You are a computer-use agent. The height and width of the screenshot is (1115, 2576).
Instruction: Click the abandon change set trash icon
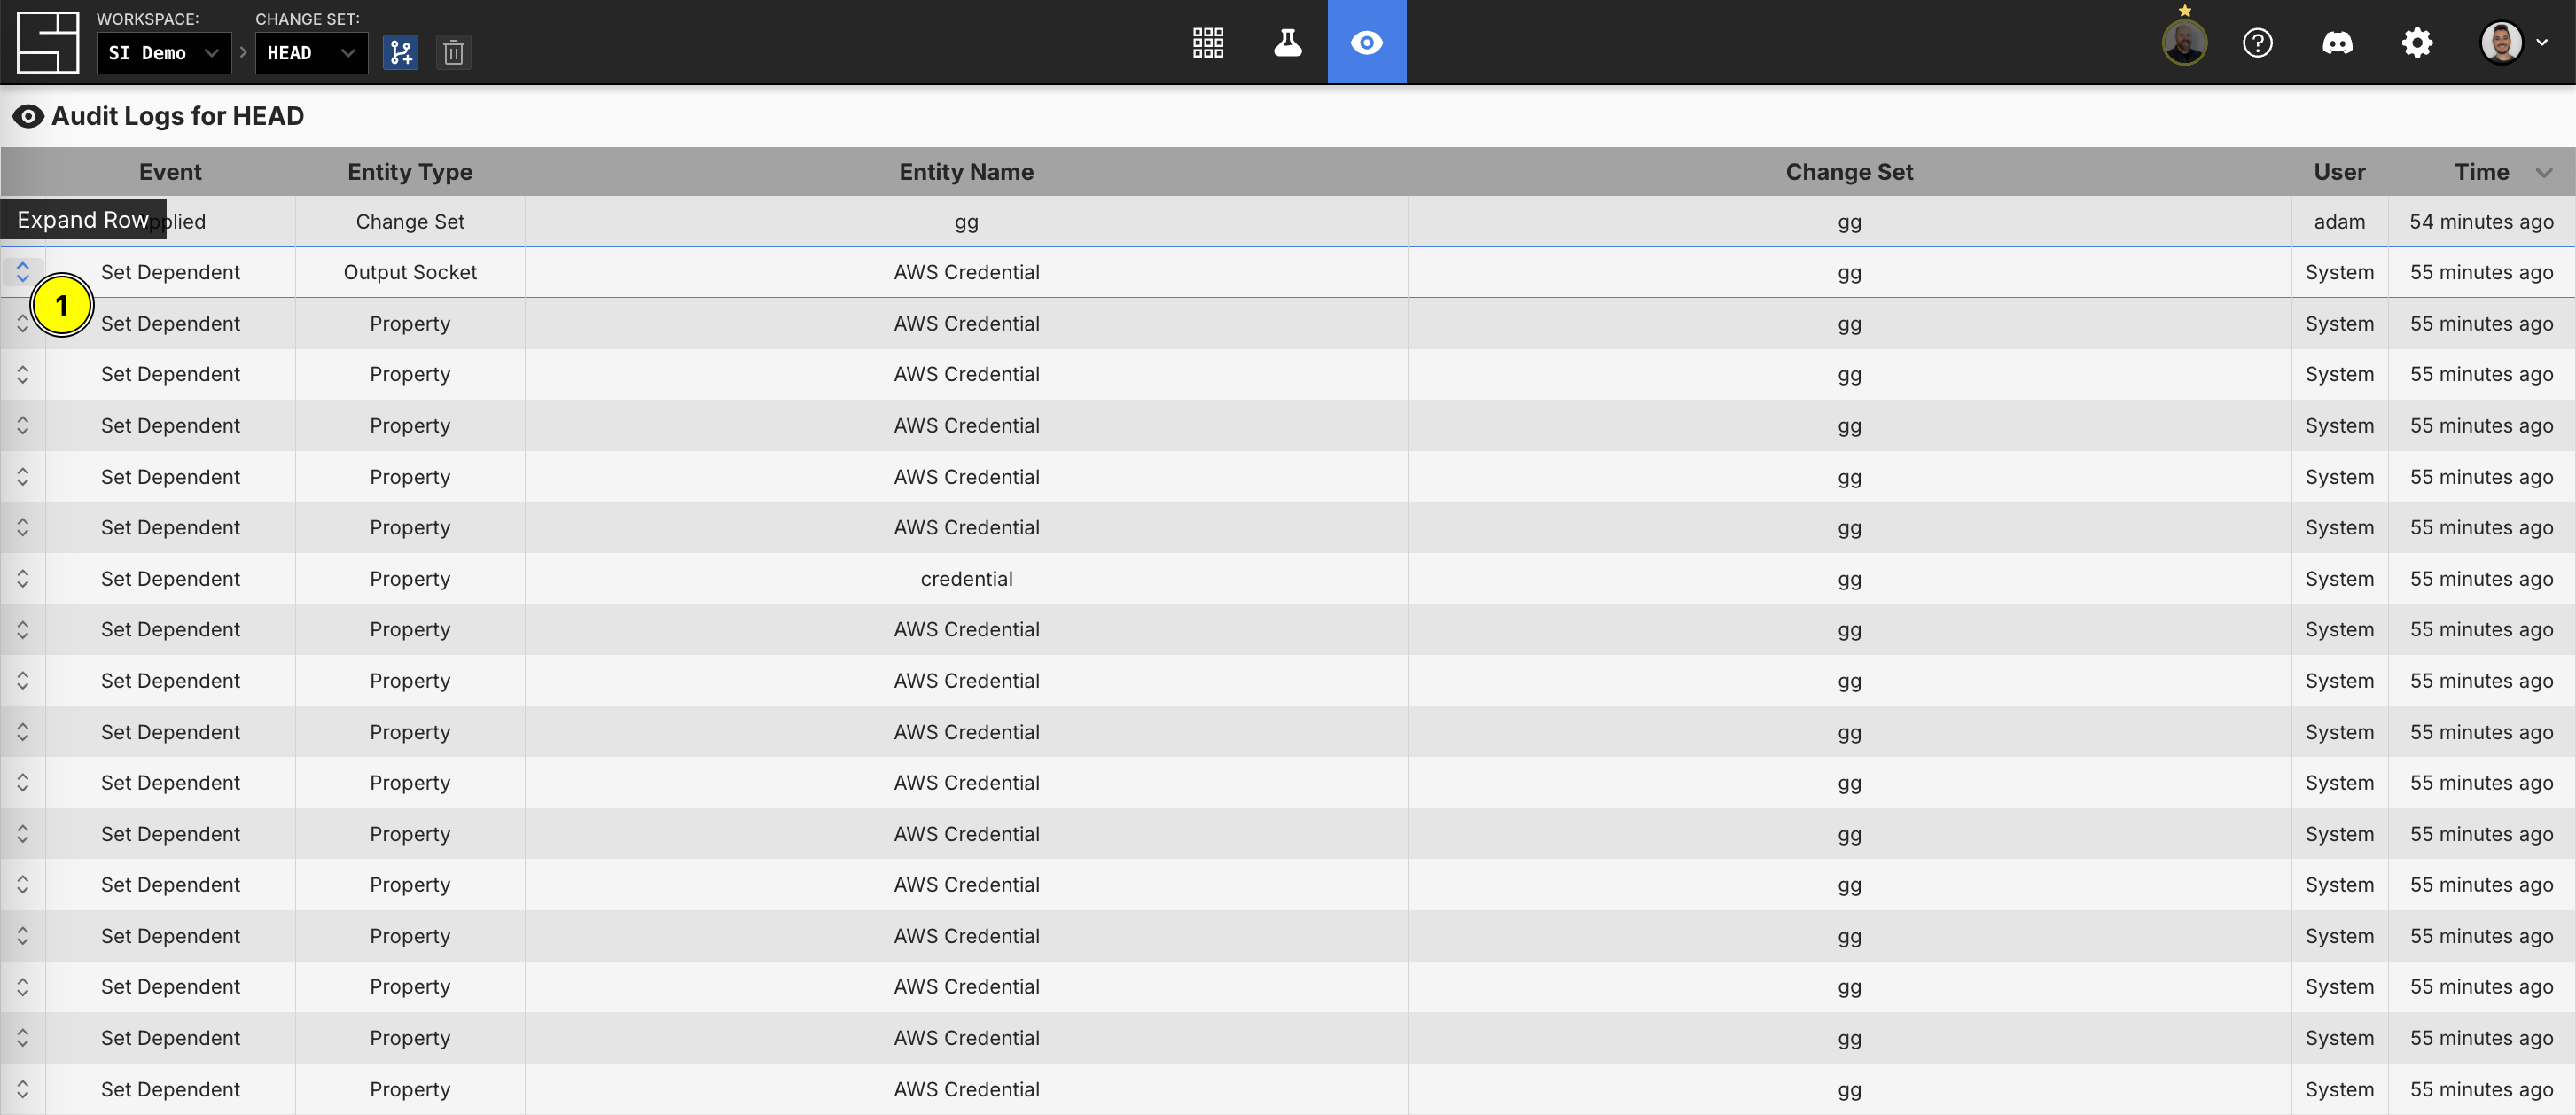[x=453, y=52]
